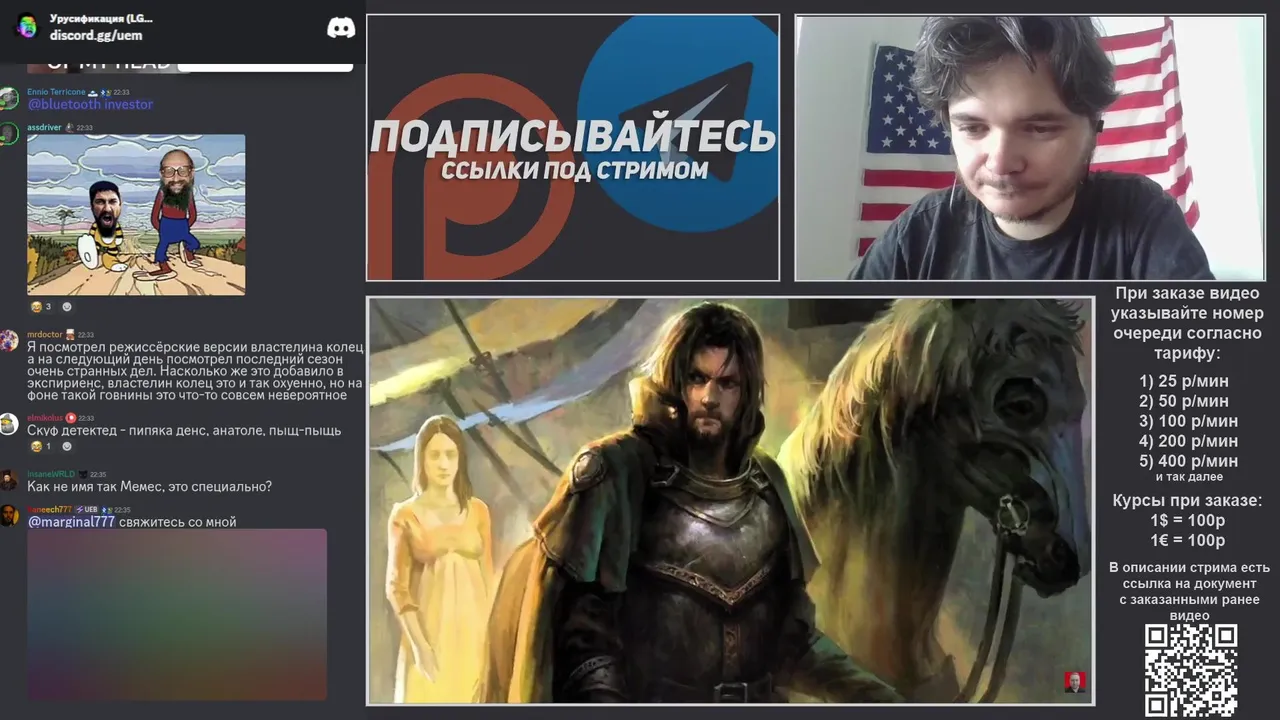The width and height of the screenshot is (1280, 720).
Task: Open the Урусификация server avatar icon
Action: pos(27,26)
